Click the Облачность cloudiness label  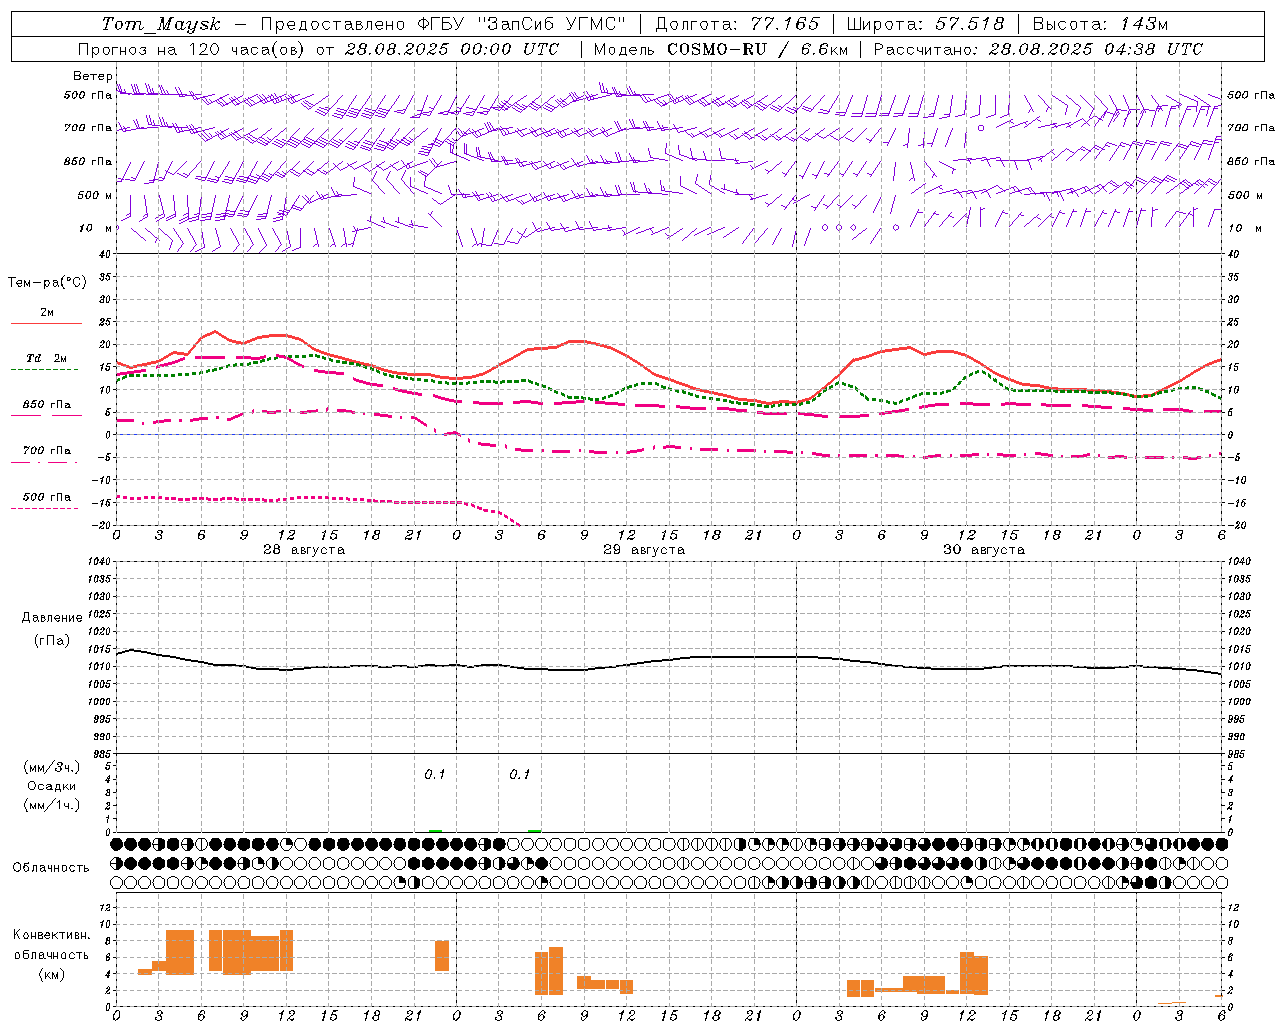click(x=51, y=867)
